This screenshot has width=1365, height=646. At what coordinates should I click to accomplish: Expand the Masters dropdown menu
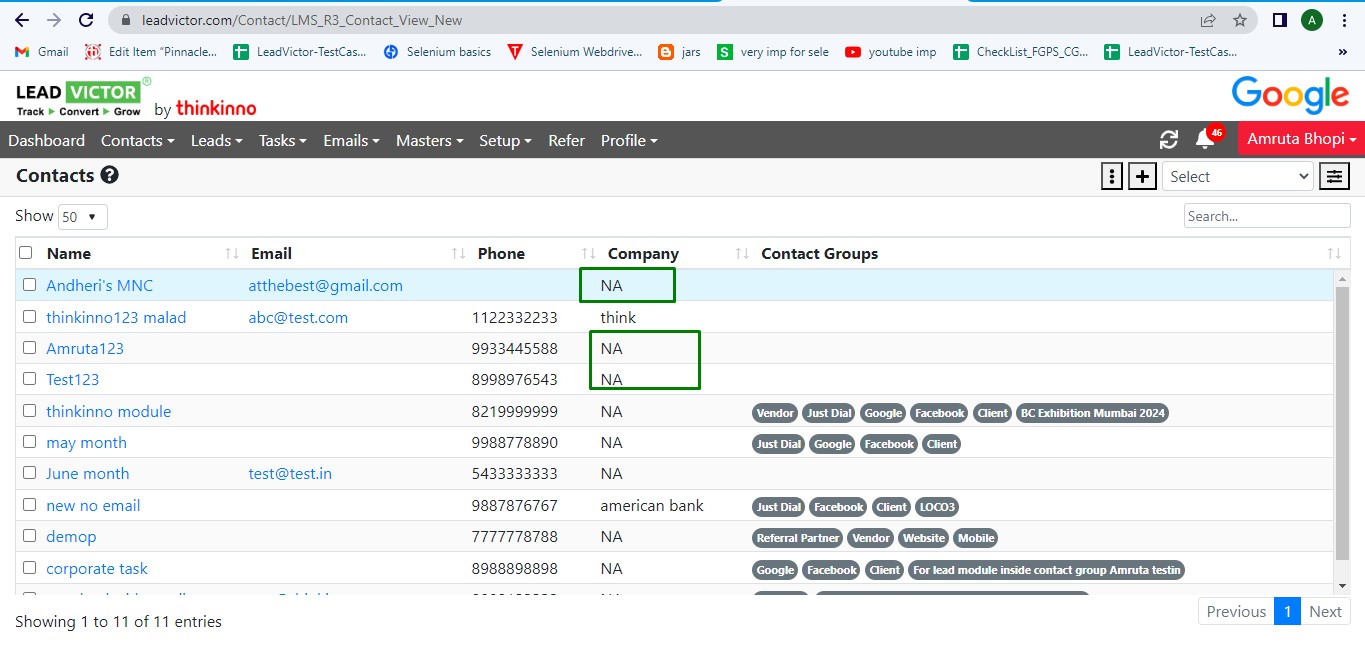[429, 140]
